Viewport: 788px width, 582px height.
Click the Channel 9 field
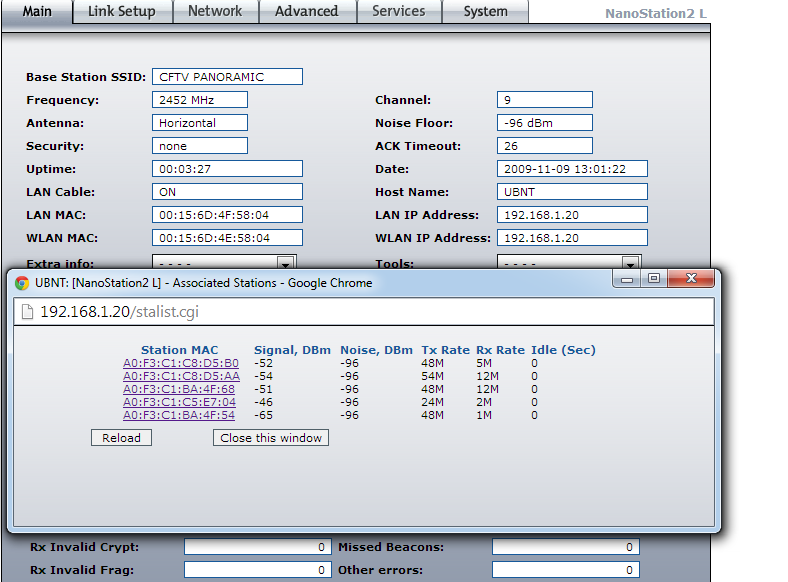click(545, 100)
